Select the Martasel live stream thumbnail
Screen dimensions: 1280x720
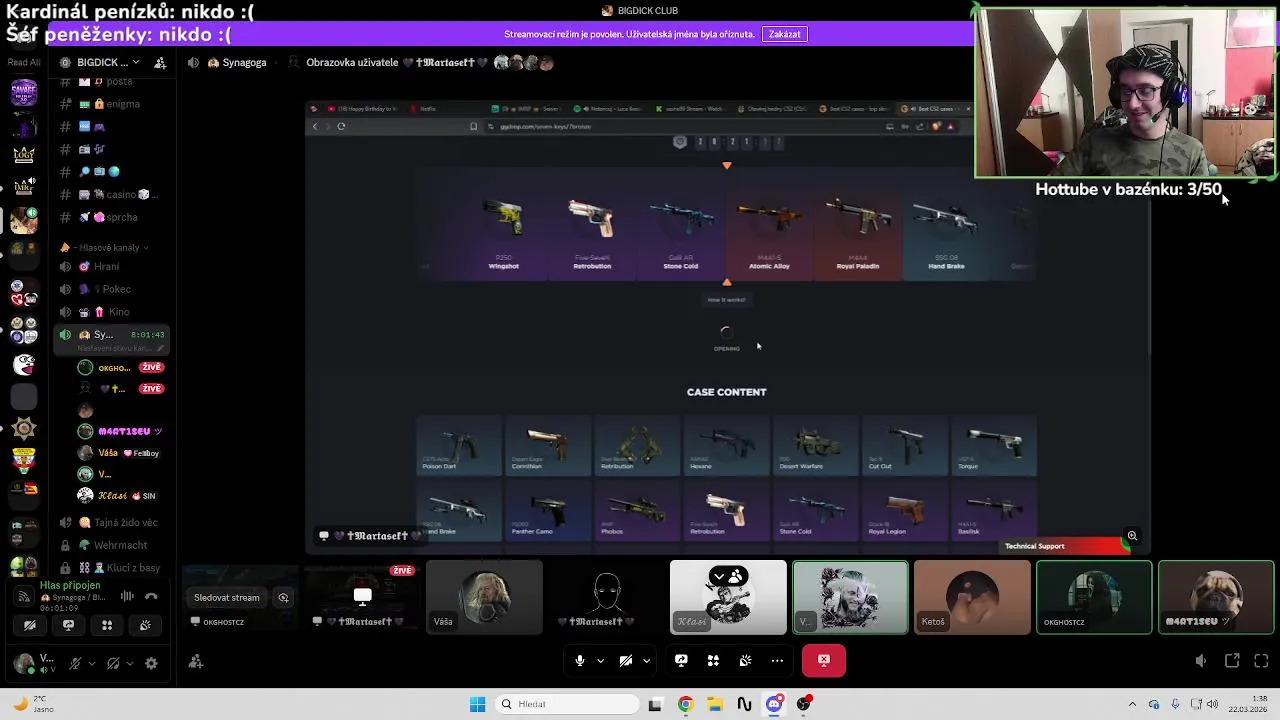(x=361, y=597)
